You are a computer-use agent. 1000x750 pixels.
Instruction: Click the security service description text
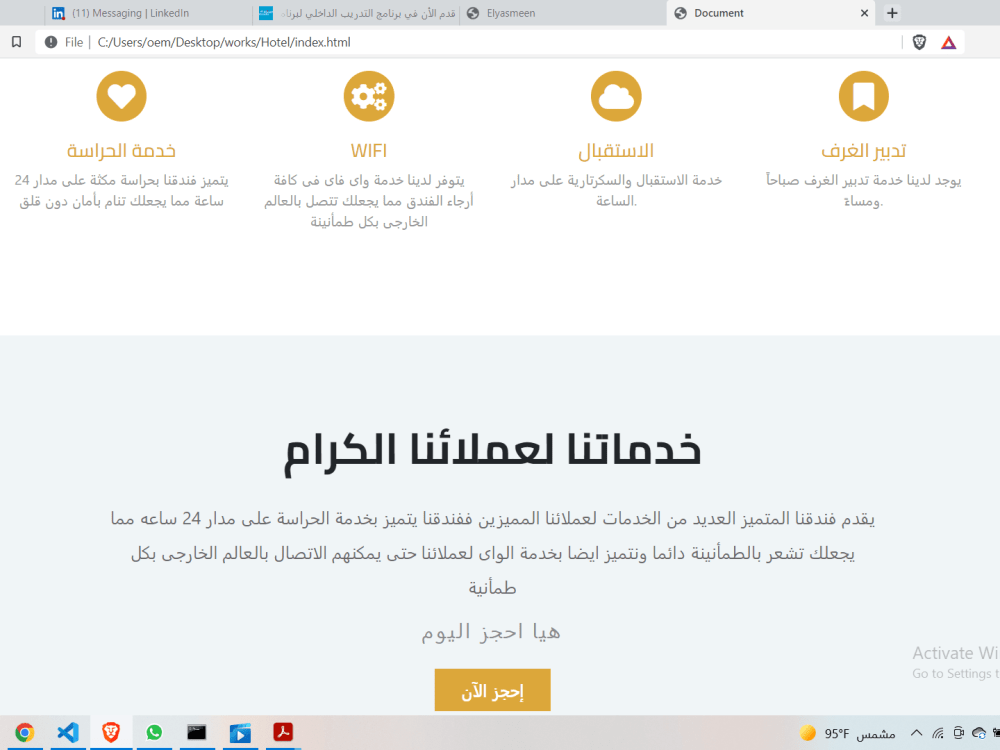[121, 191]
